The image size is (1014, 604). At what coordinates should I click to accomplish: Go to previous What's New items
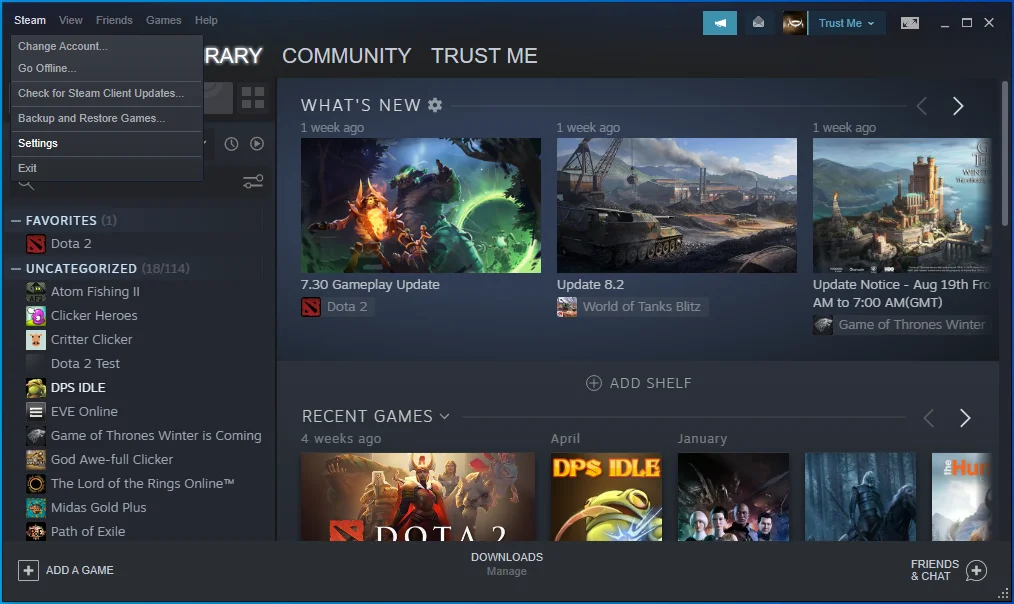[922, 106]
